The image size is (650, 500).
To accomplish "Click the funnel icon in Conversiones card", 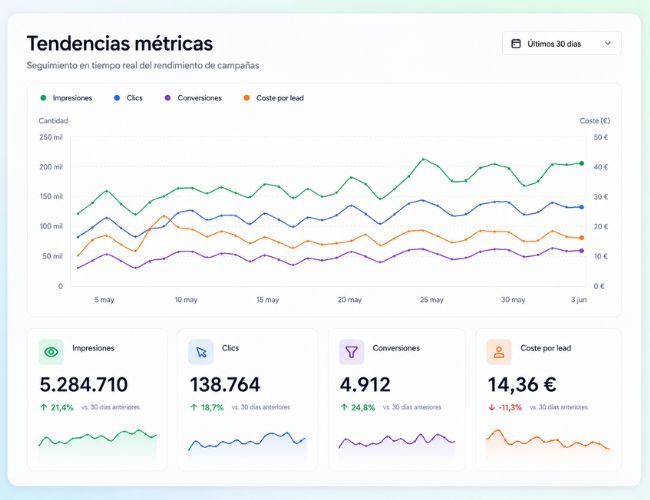I will coord(352,352).
